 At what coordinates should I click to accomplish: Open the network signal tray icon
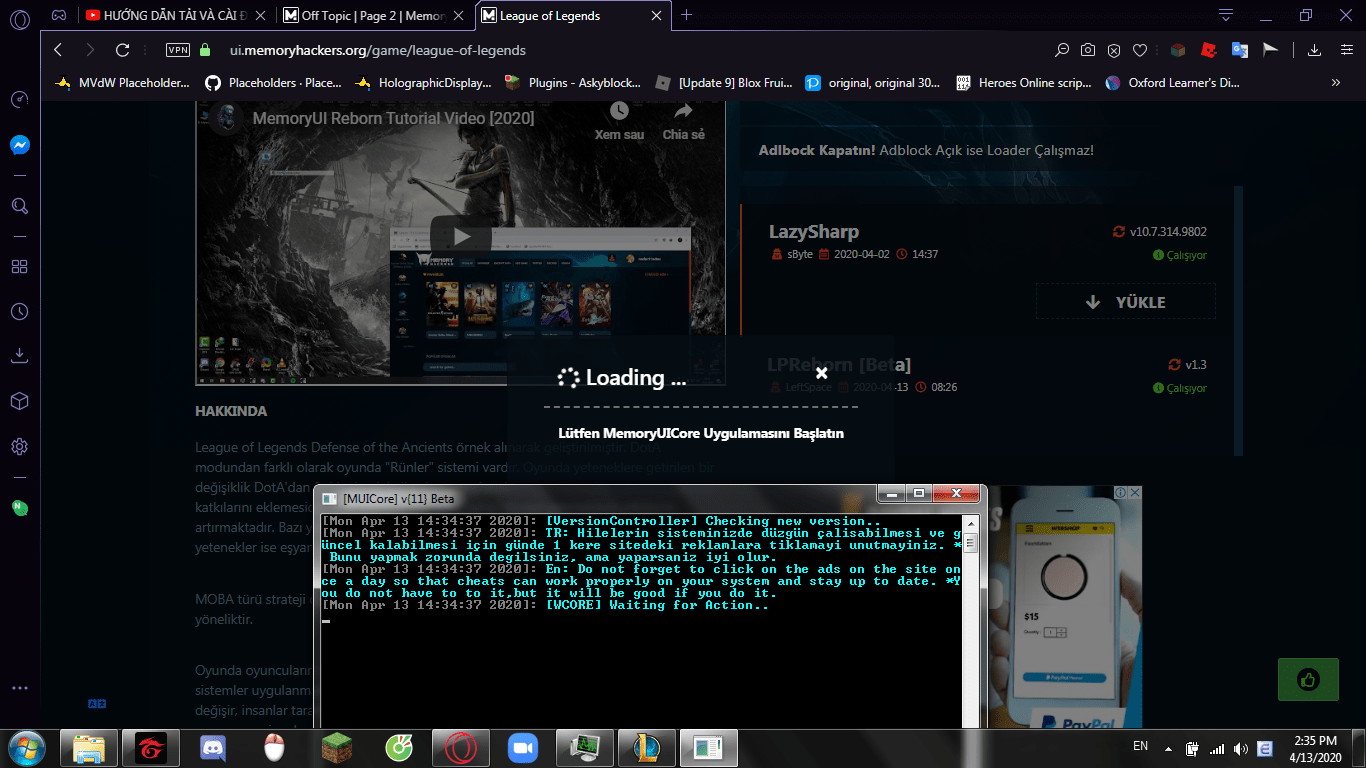[x=1217, y=748]
